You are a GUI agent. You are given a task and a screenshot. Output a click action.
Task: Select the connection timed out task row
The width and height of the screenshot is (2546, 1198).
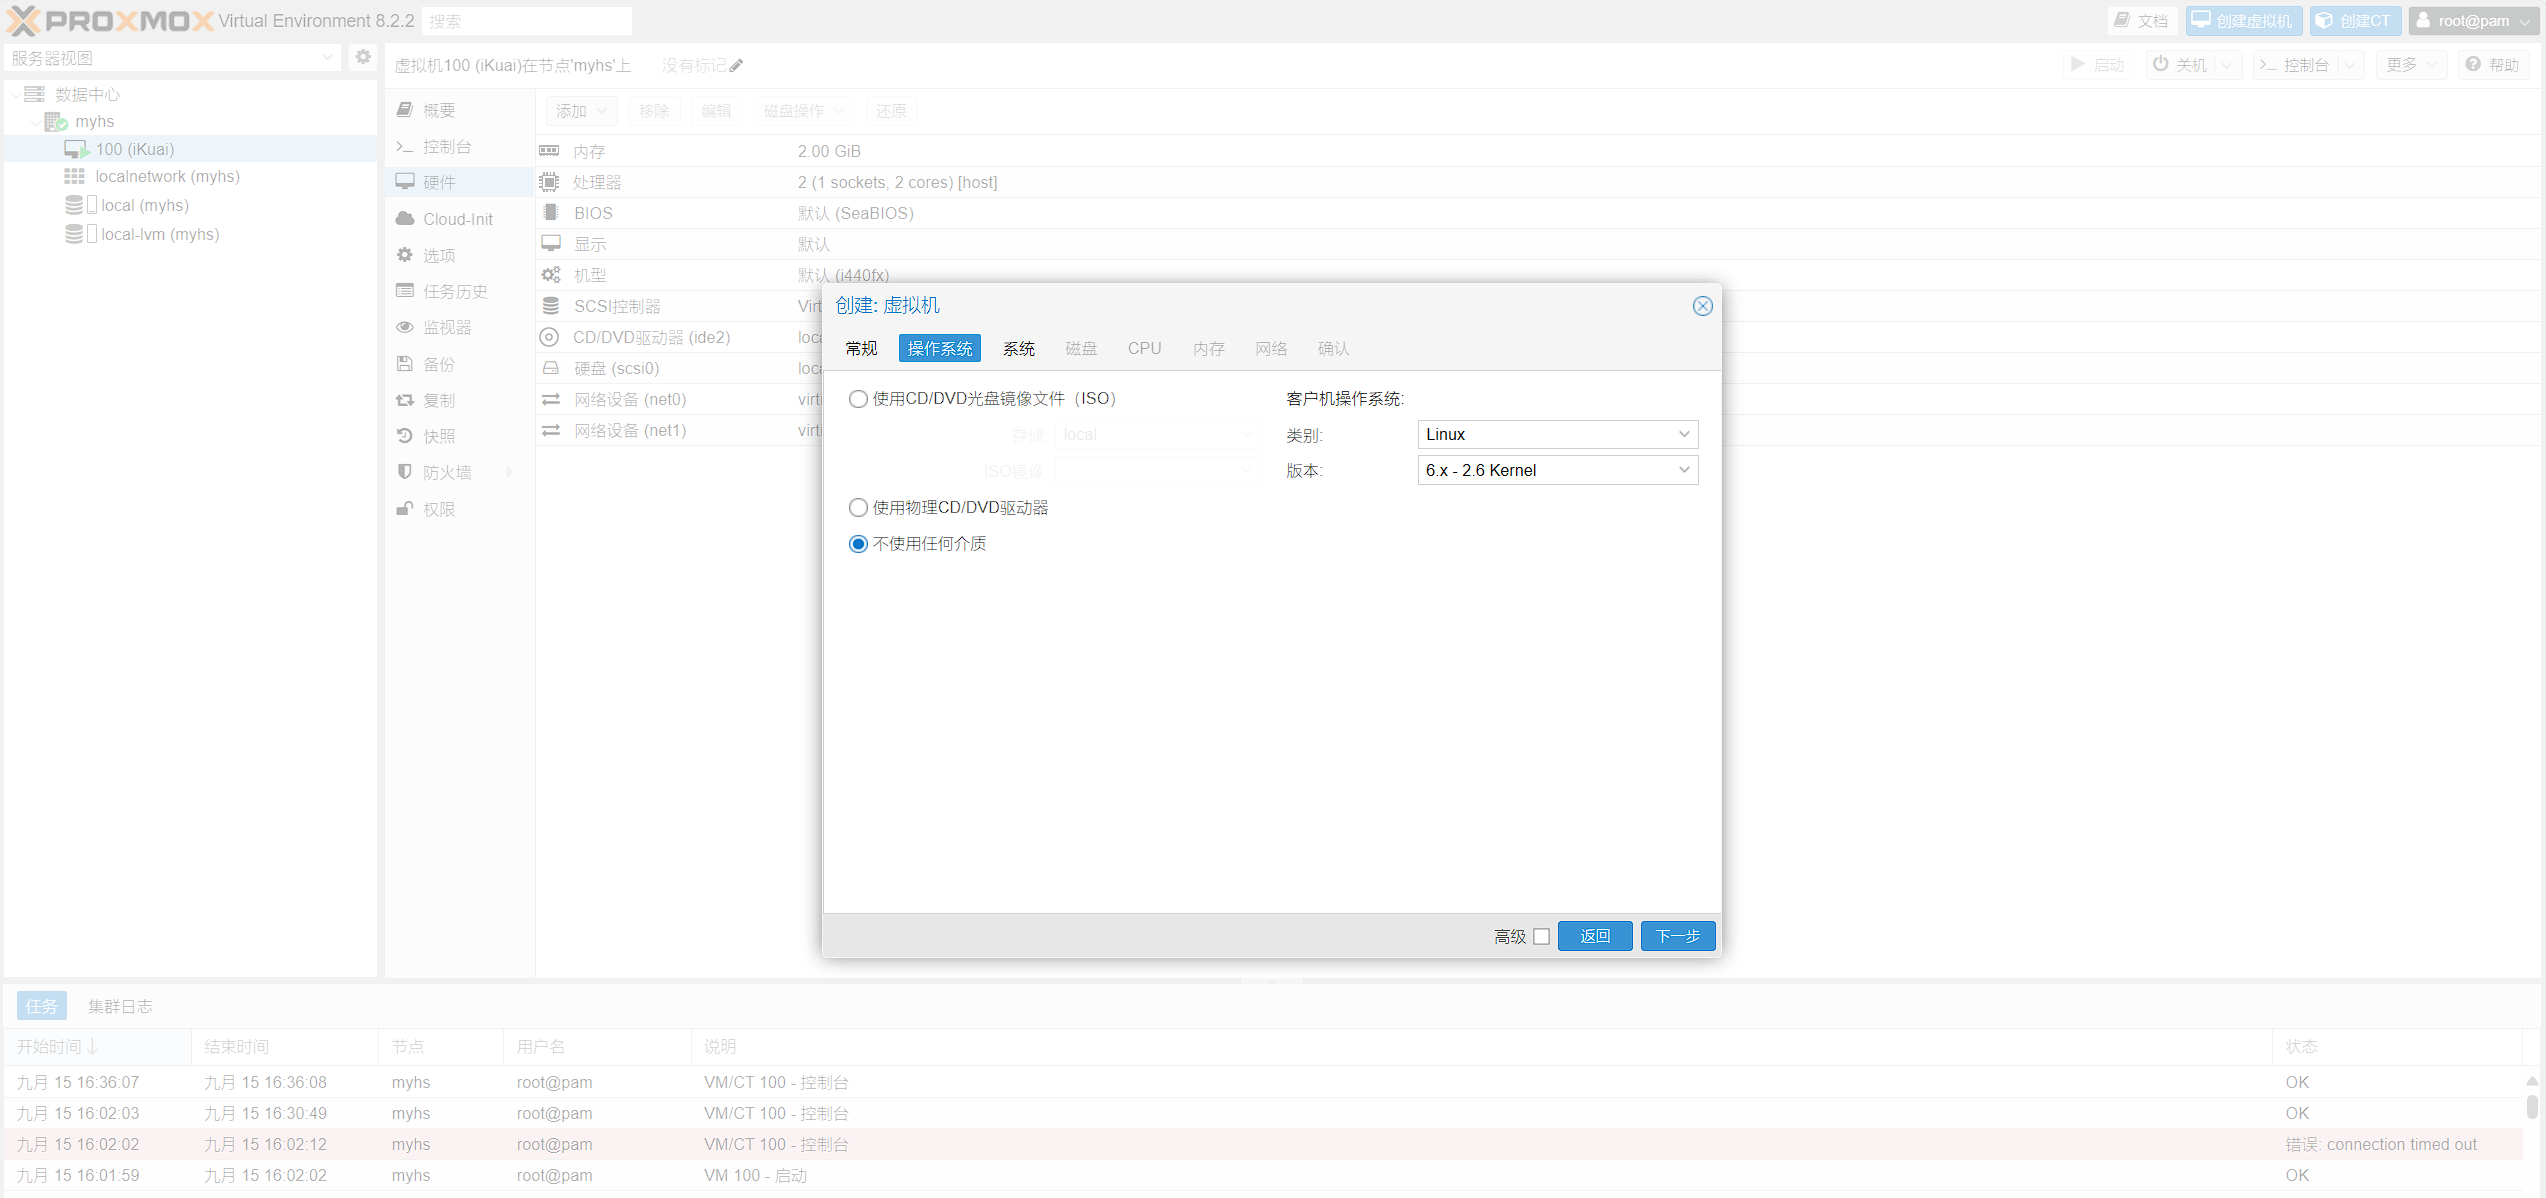(x=1262, y=1144)
